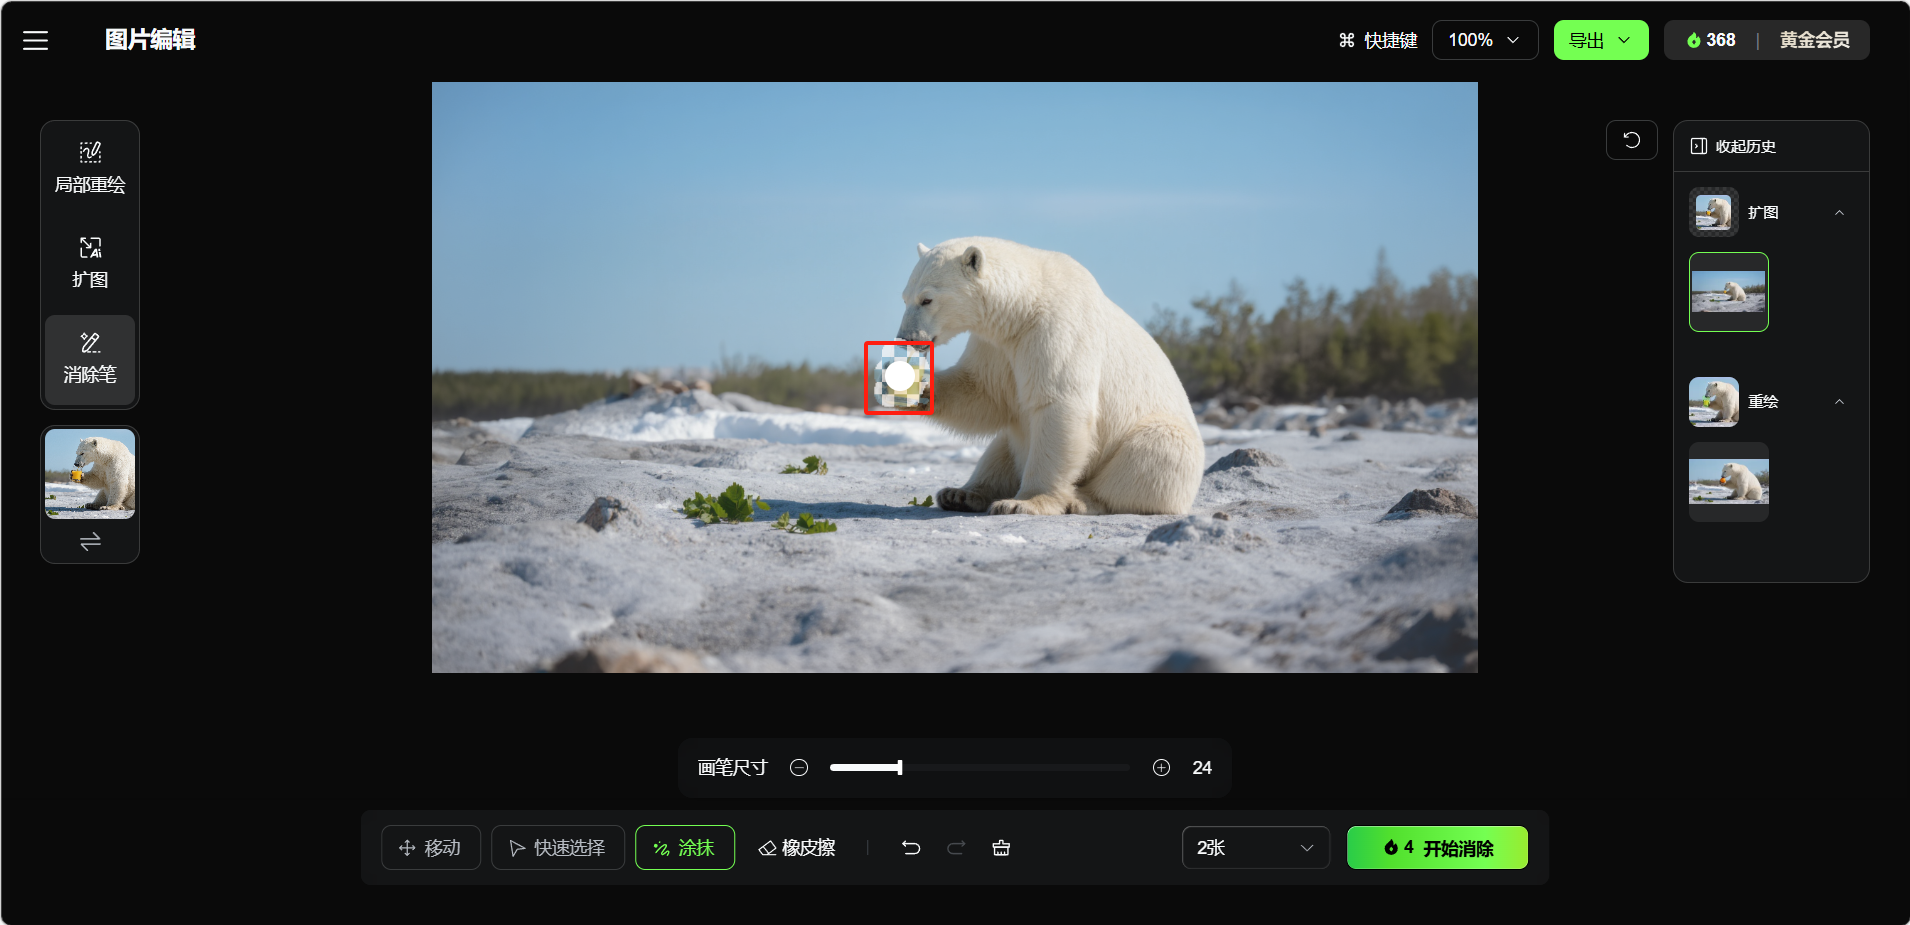
Task: Click the reset rotate icon near history
Action: 1631,140
